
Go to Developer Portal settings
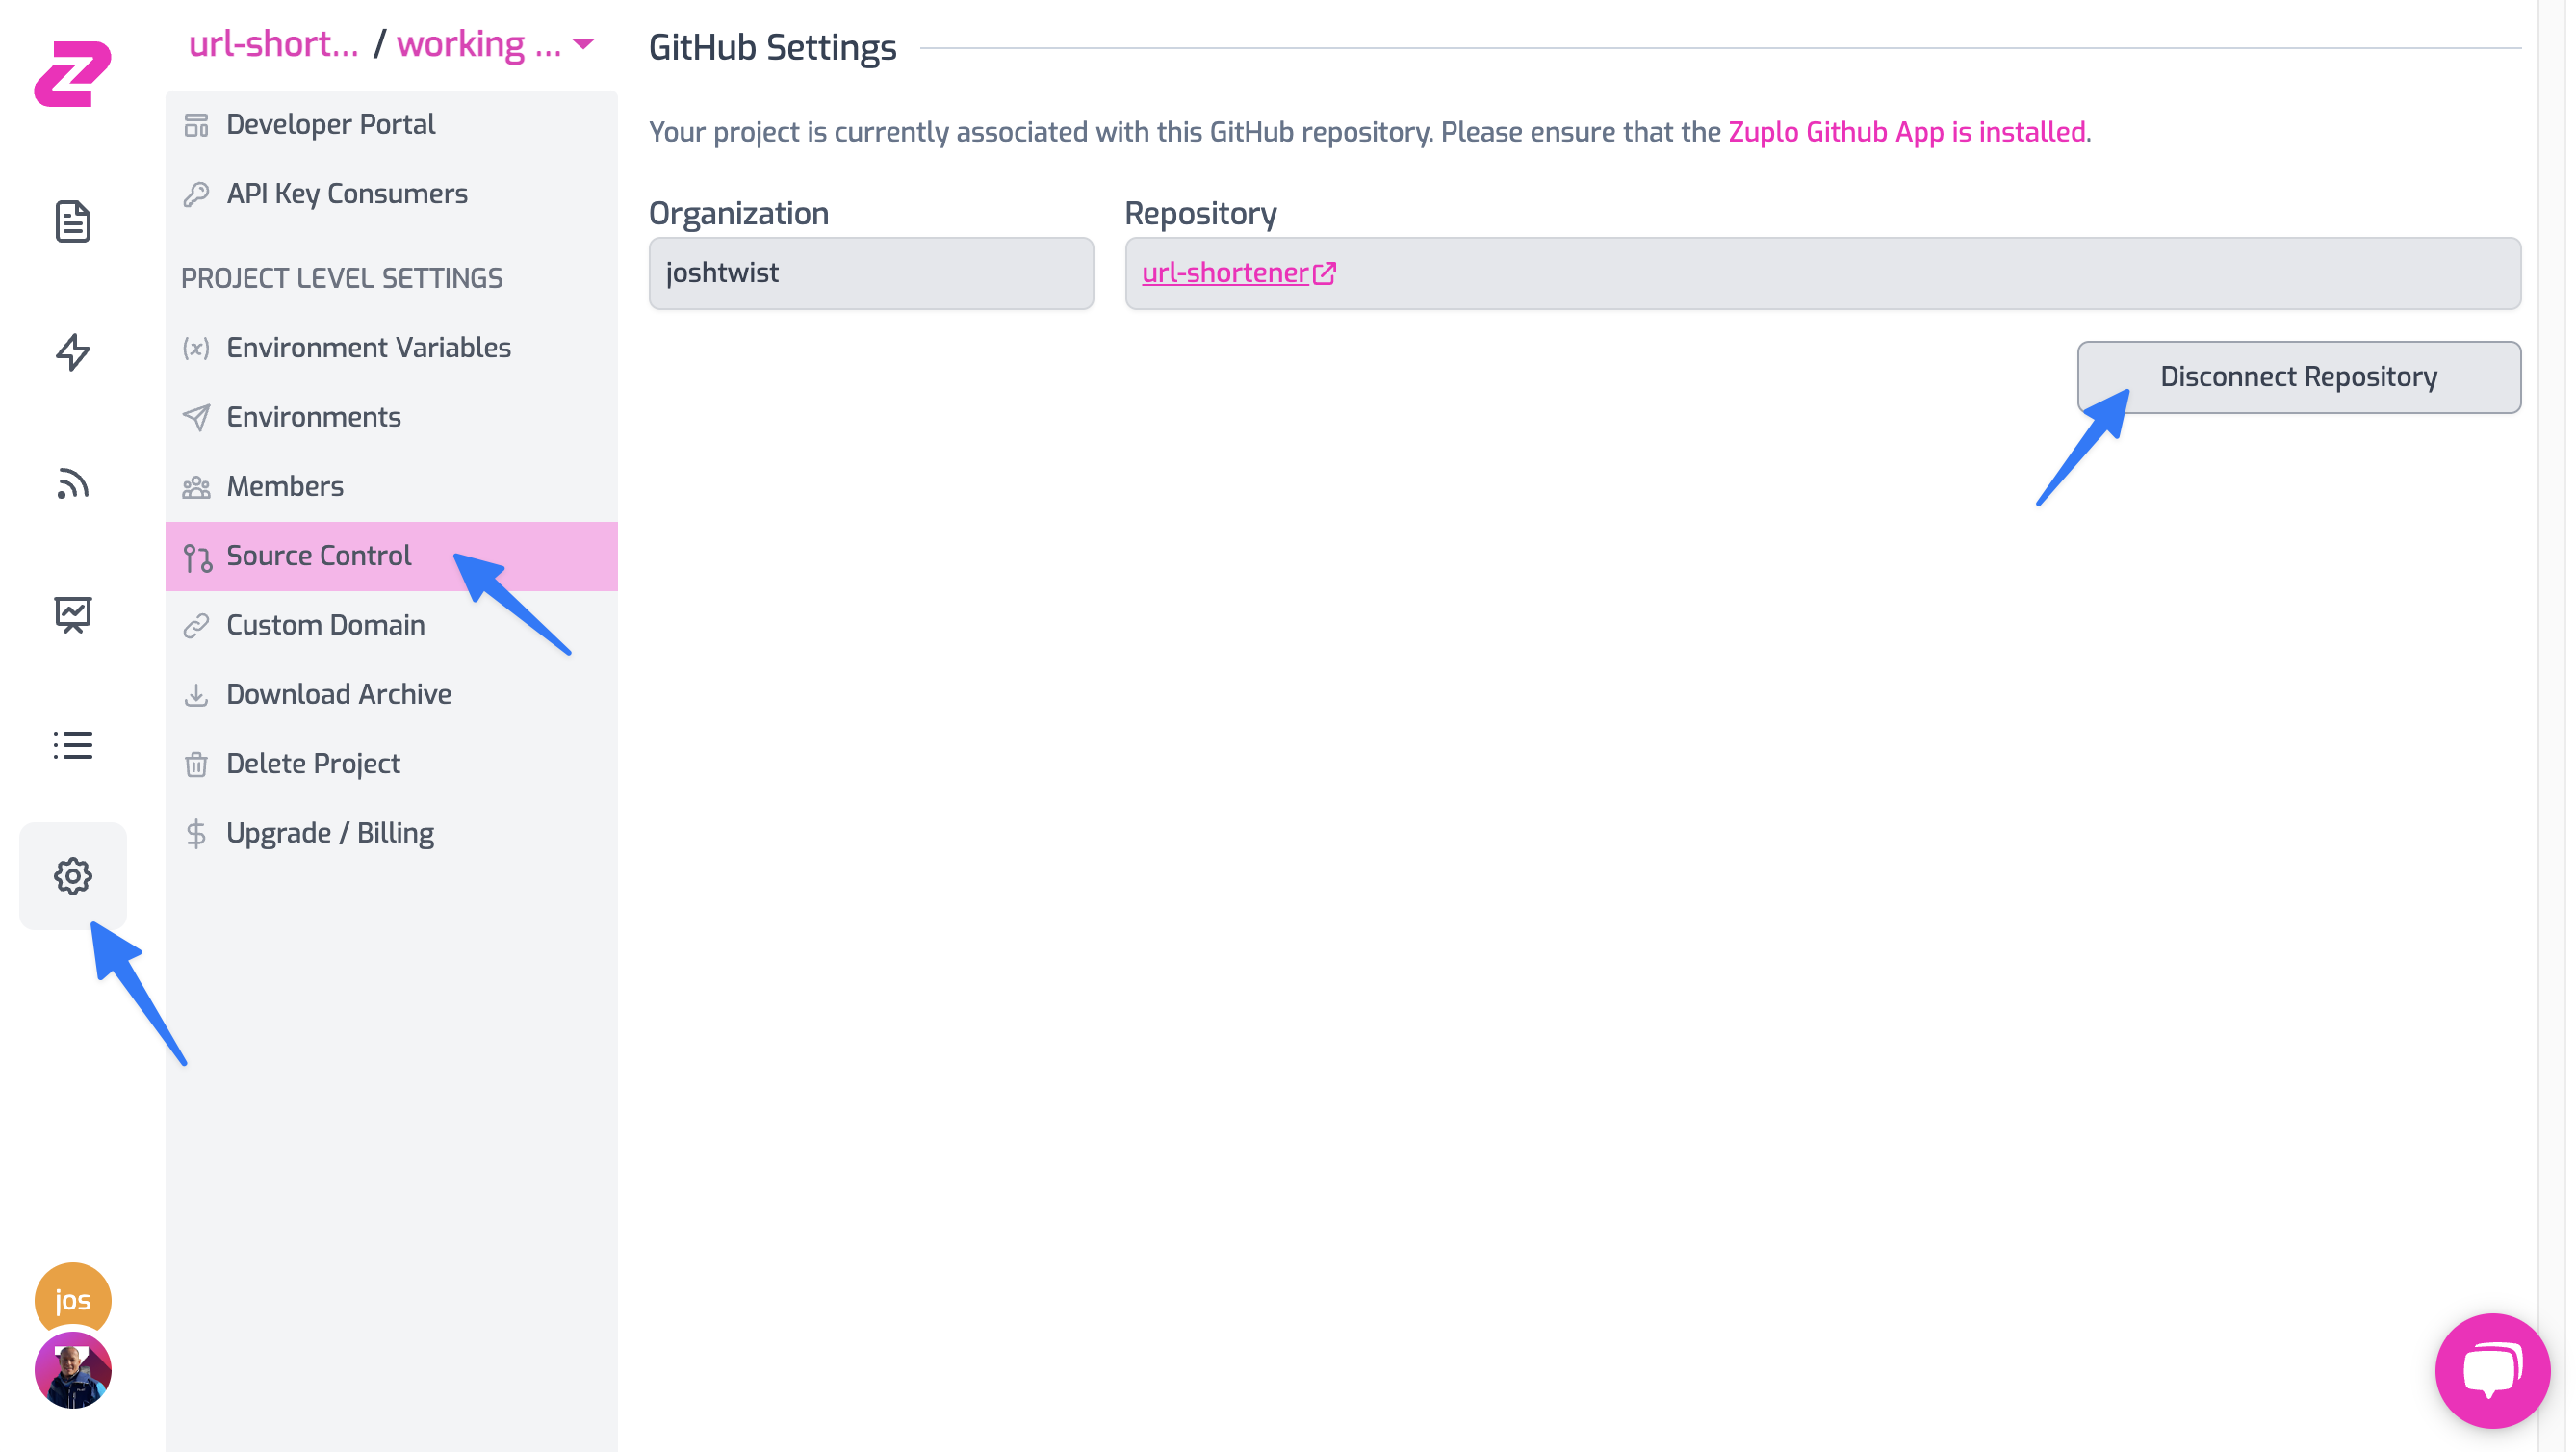point(330,124)
